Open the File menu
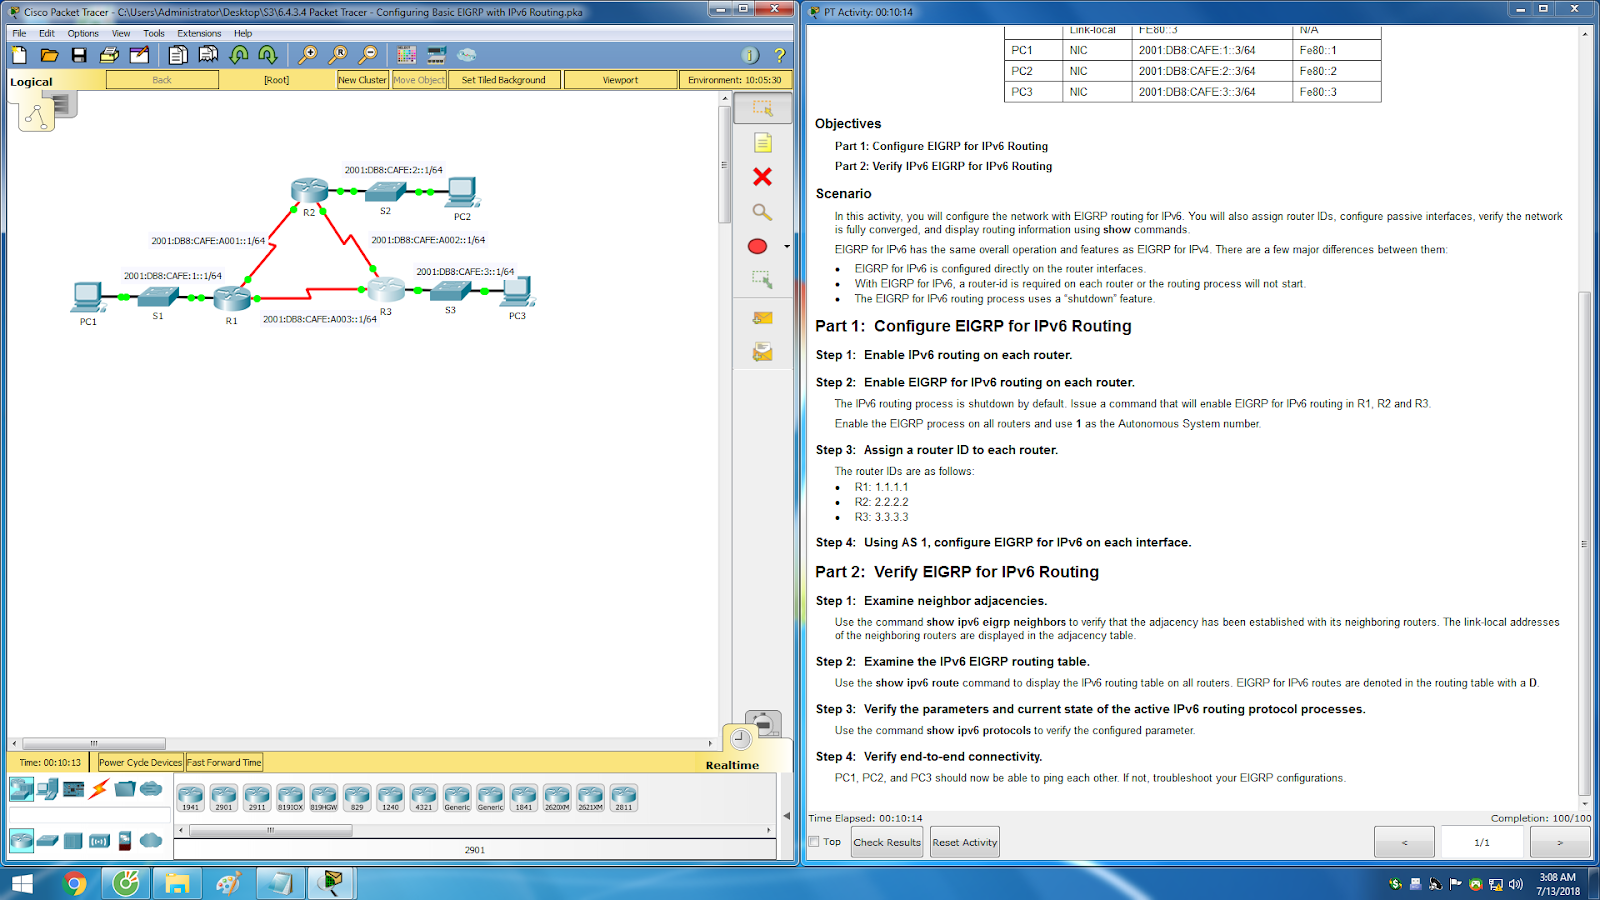Viewport: 1600px width, 900px height. pos(19,33)
